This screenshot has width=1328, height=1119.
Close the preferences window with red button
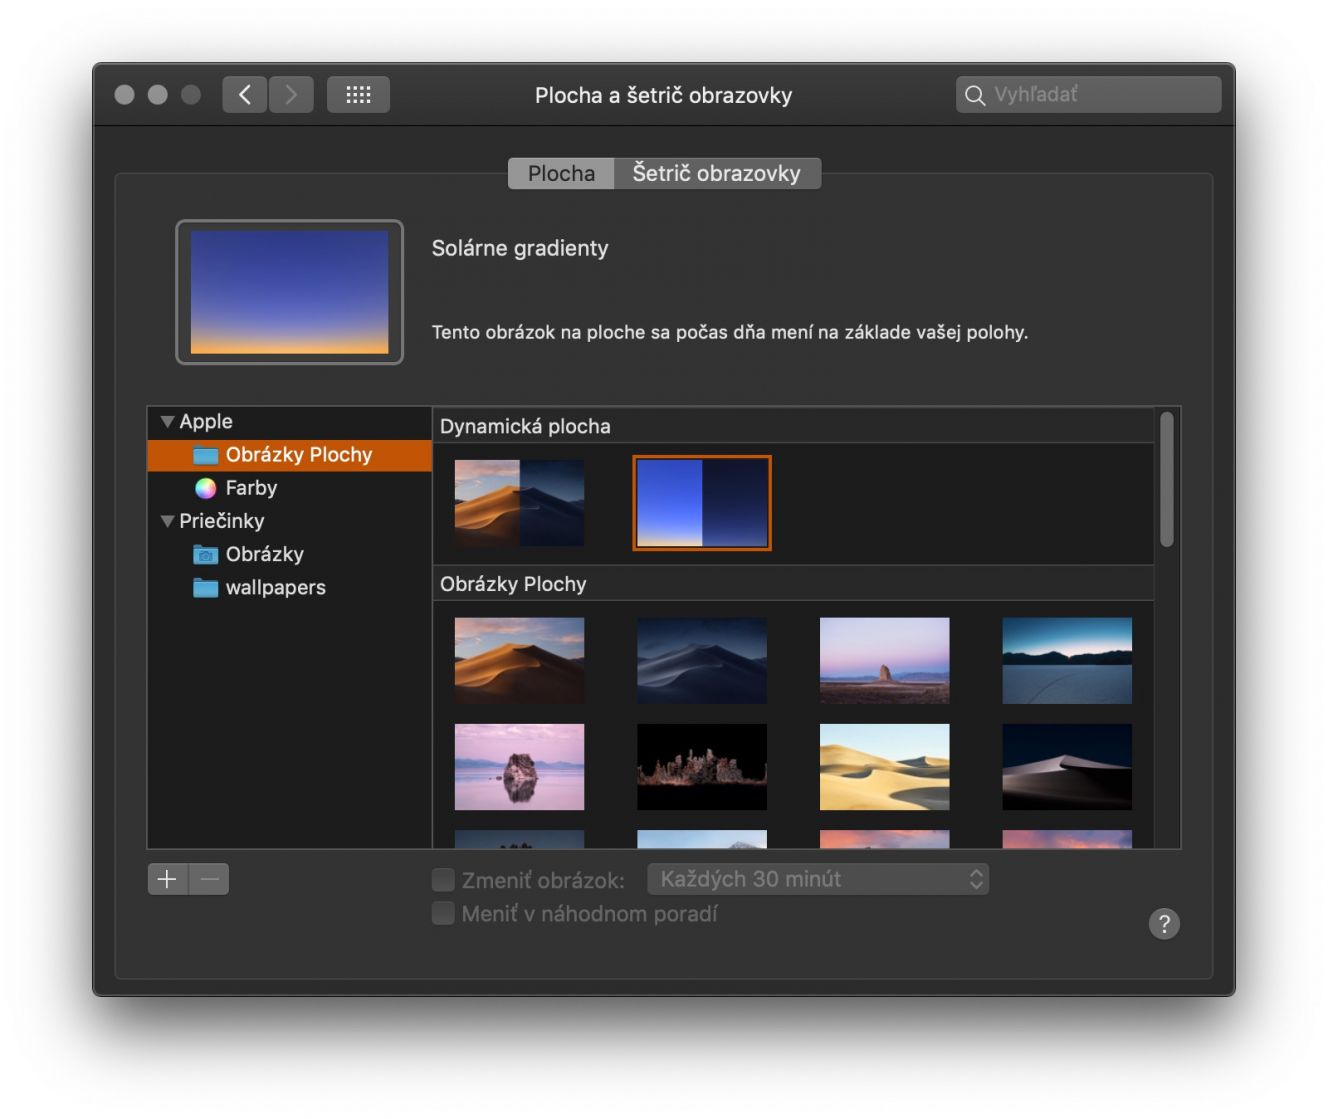125,95
